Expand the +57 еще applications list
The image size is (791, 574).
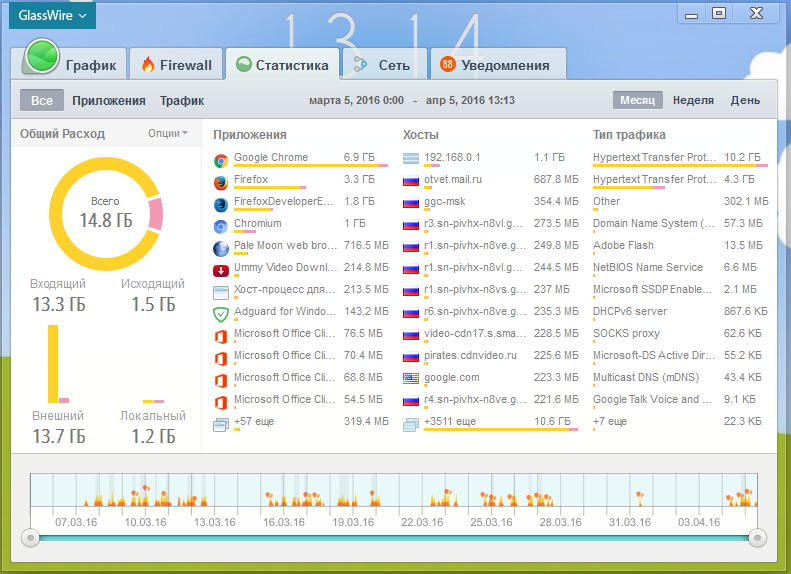tap(254, 421)
